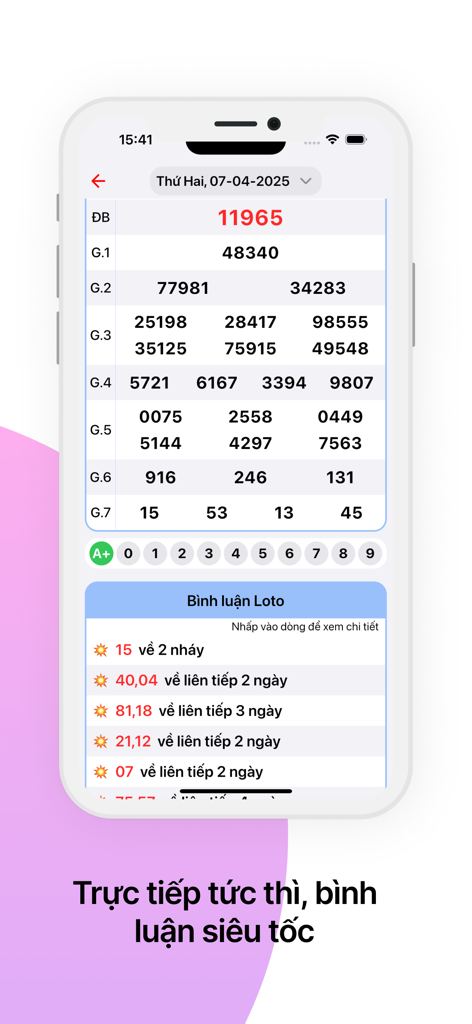
Task: Open the row '40,04 về liên tiếp 2 ngày'
Action: 236,680
